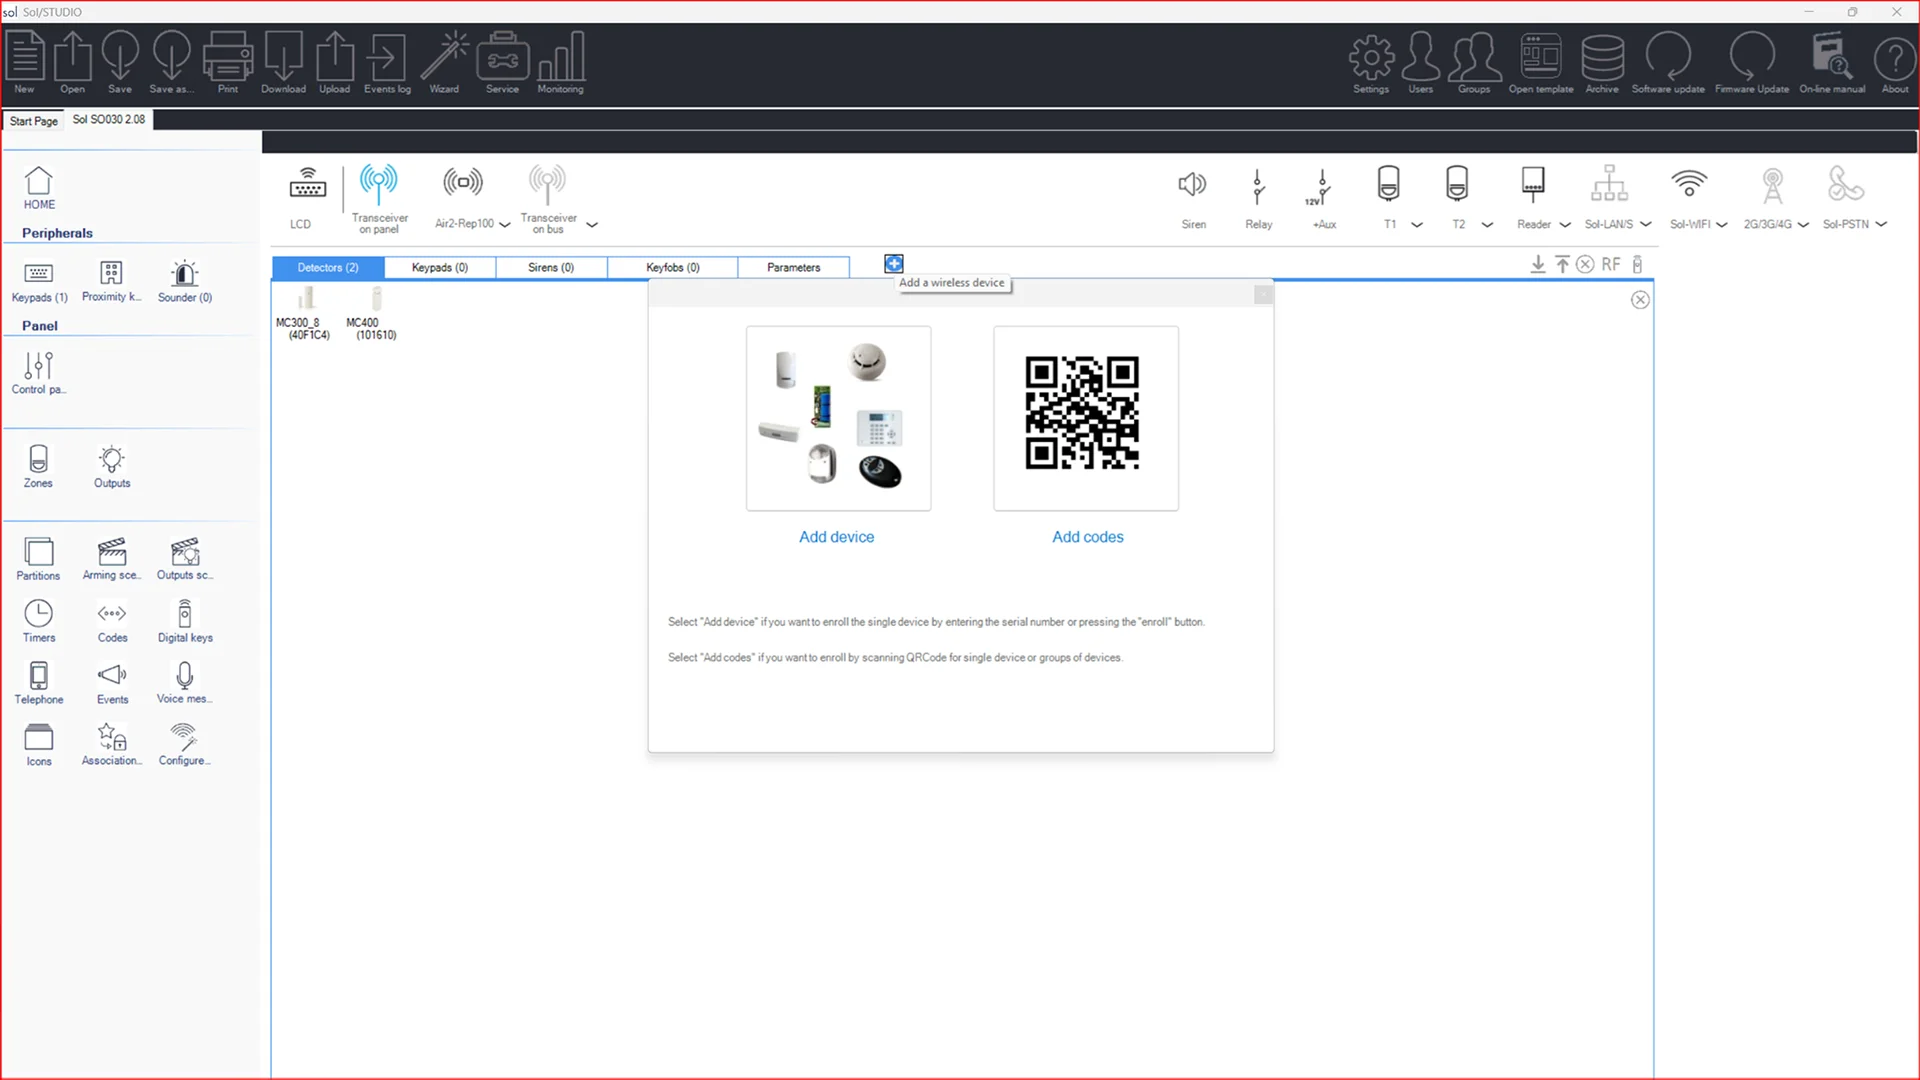
Task: Open the Wizard tool
Action: tap(444, 60)
